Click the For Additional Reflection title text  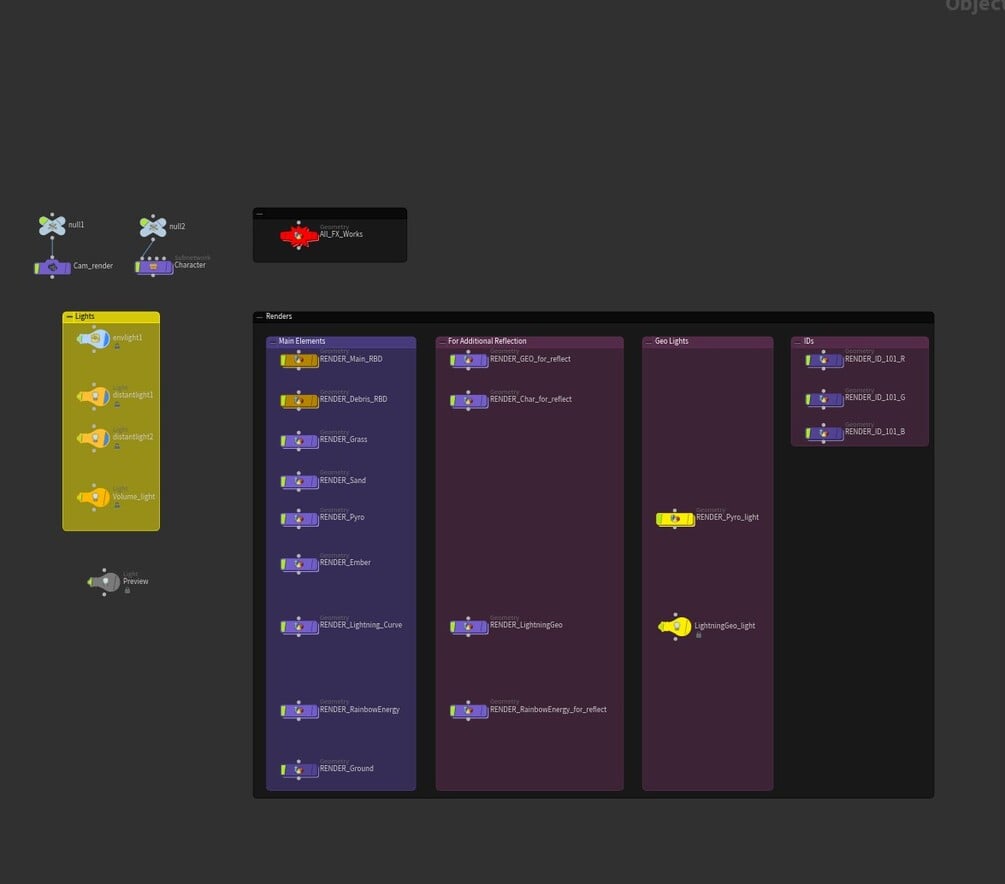pos(487,342)
